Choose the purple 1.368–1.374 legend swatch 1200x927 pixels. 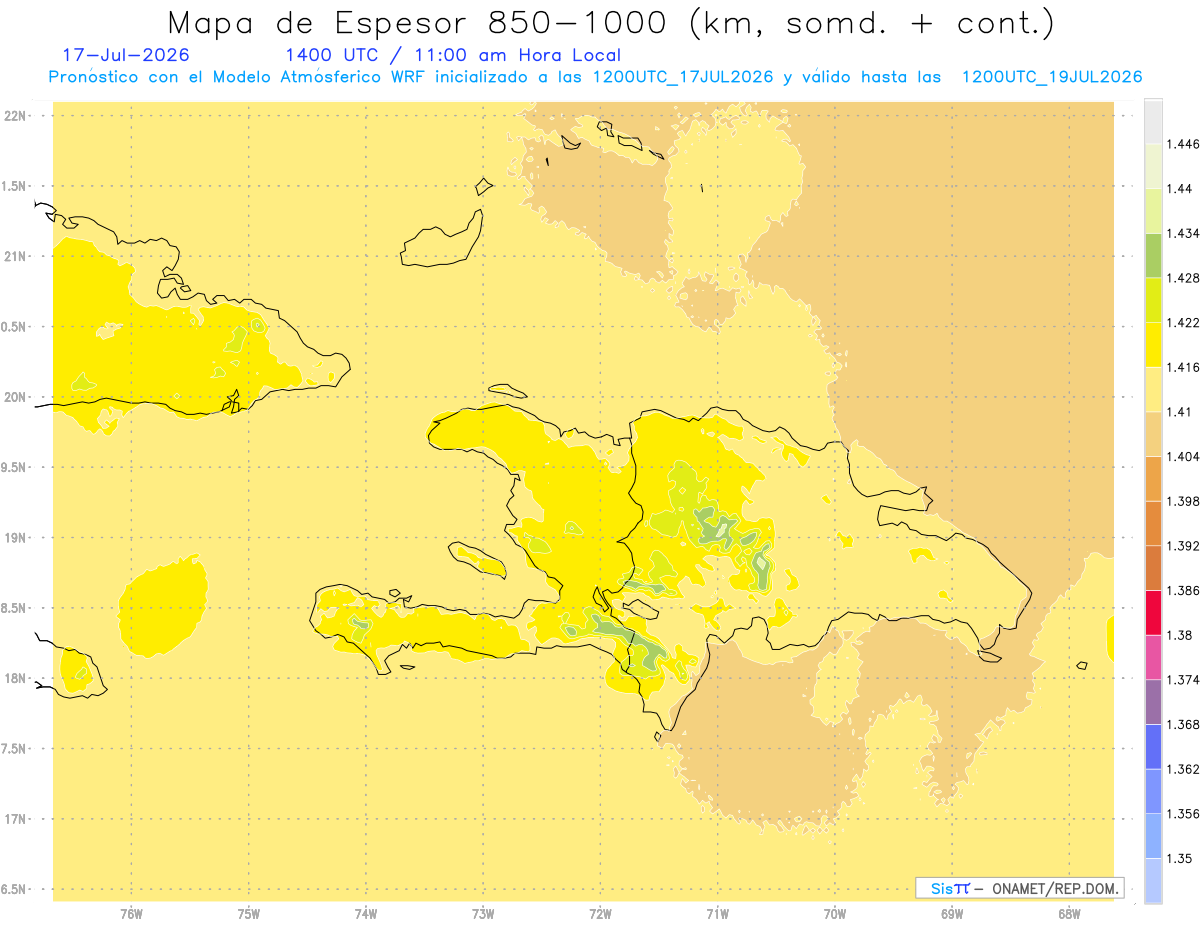tap(1153, 701)
